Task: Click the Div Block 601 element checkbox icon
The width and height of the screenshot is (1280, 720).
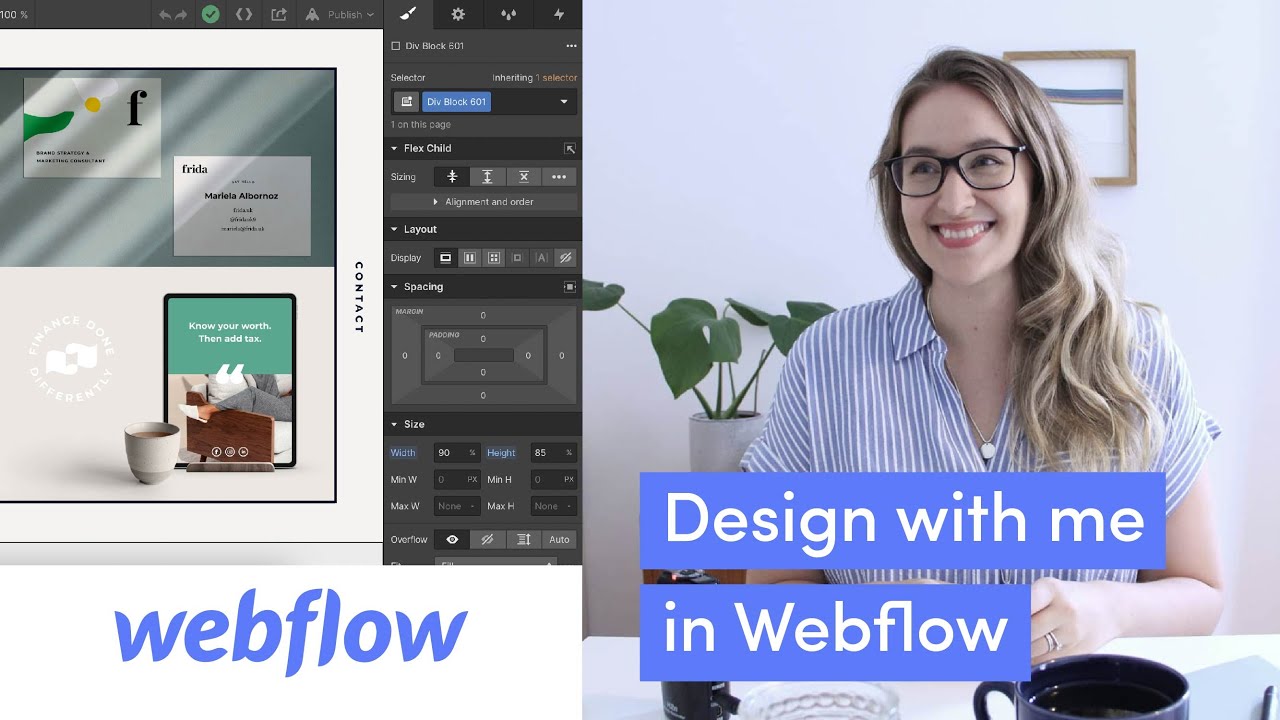Action: (396, 46)
